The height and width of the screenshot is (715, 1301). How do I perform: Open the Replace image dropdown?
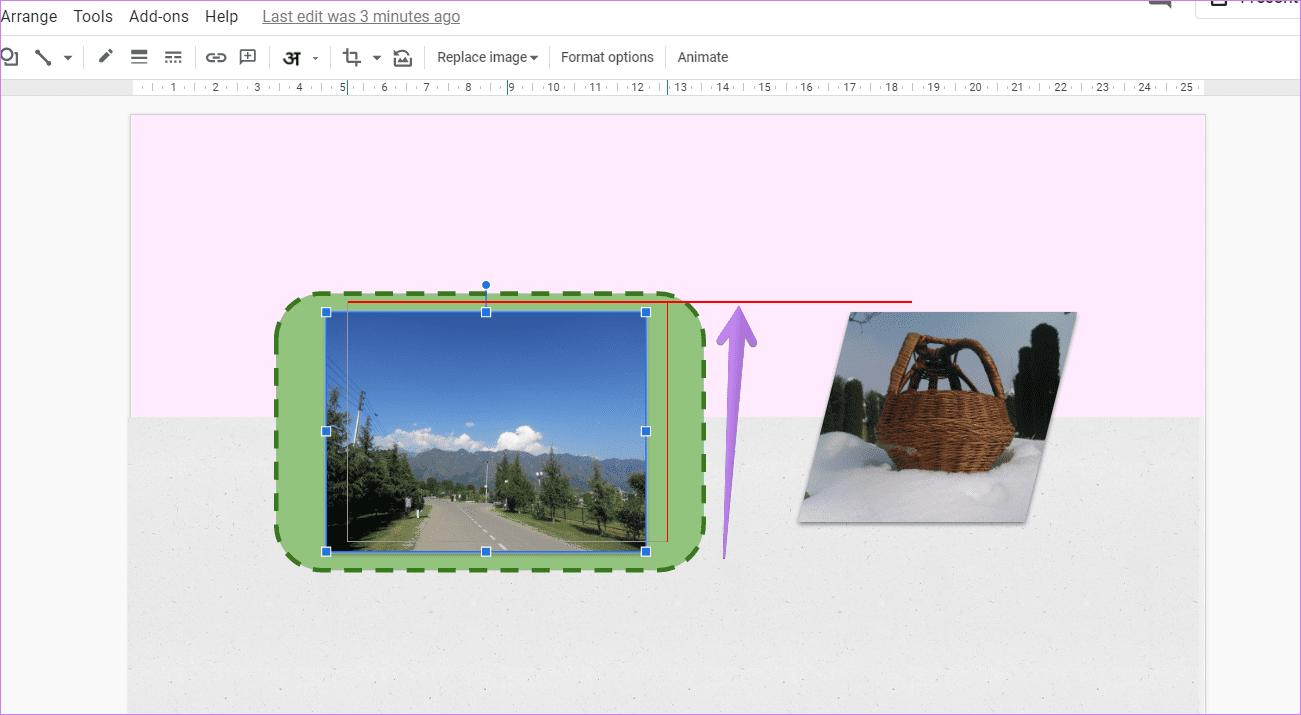tap(488, 57)
